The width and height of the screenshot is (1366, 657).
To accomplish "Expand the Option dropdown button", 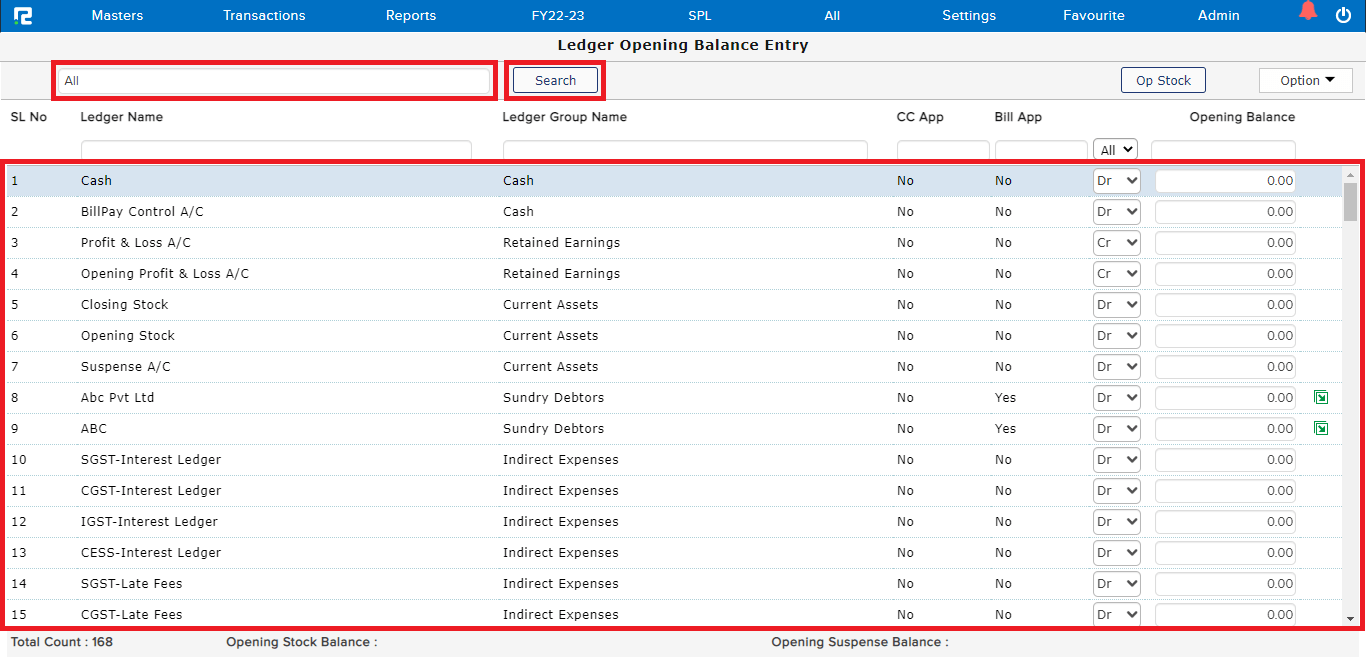I will (1305, 81).
